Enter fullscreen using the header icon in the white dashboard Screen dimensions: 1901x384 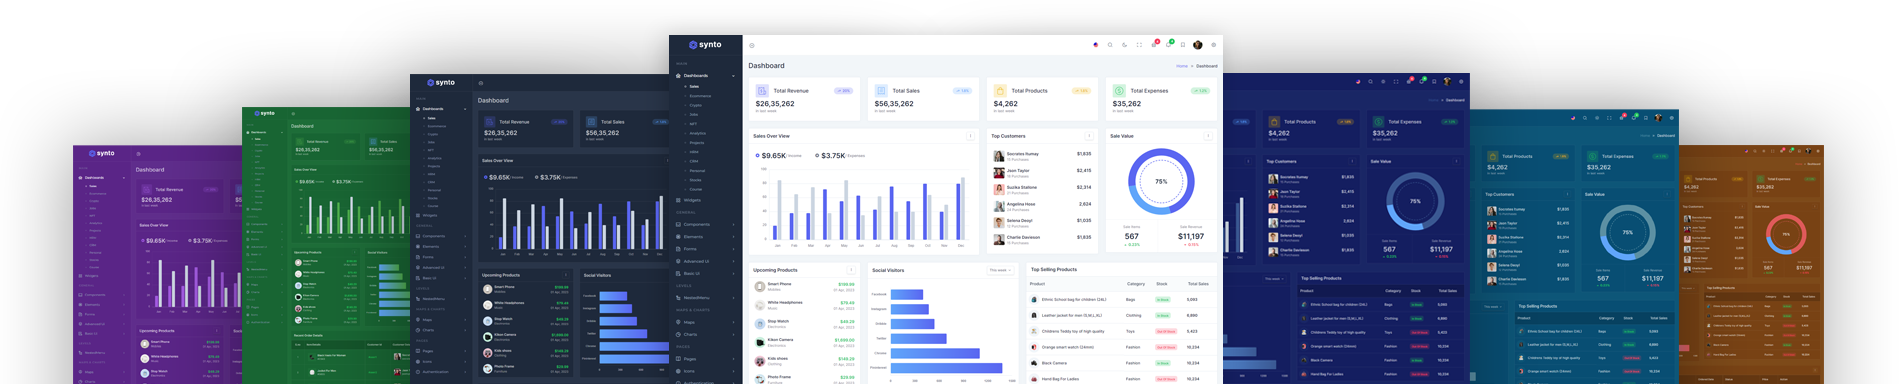click(x=1139, y=45)
